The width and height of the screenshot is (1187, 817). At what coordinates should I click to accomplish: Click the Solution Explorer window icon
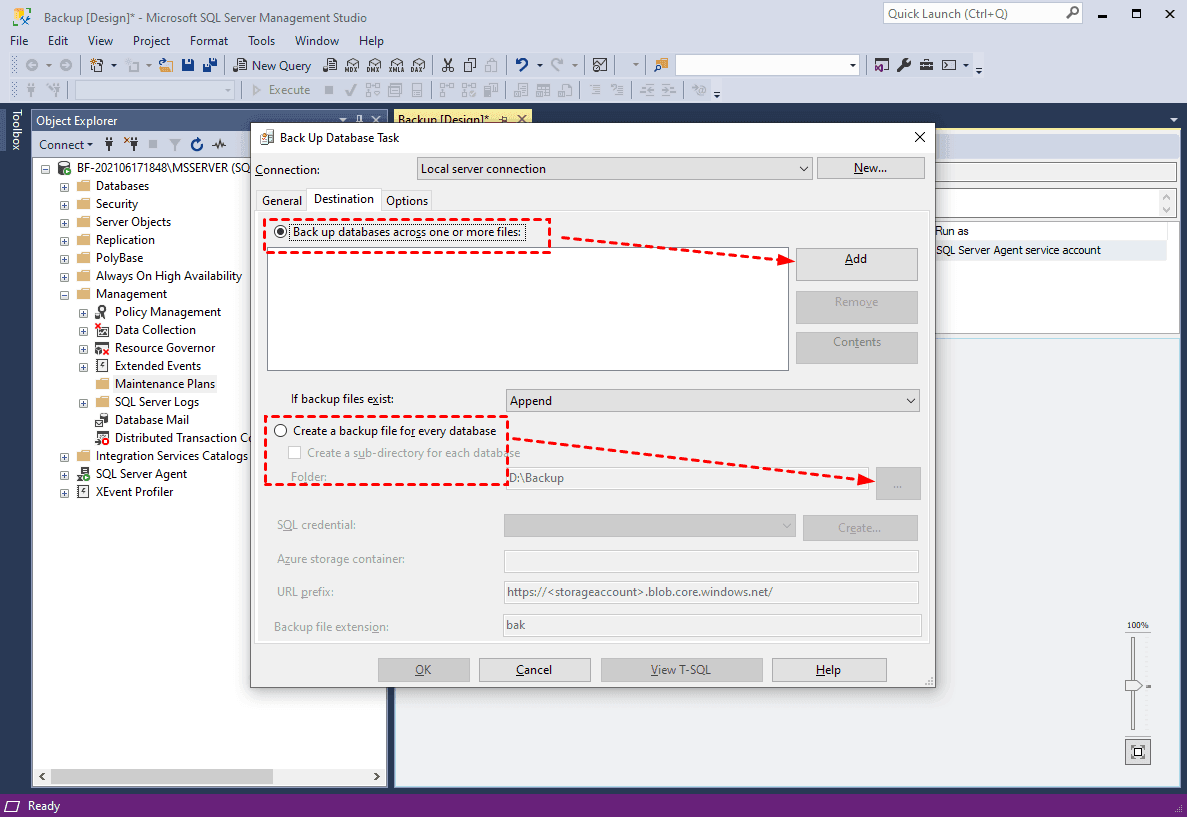881,65
